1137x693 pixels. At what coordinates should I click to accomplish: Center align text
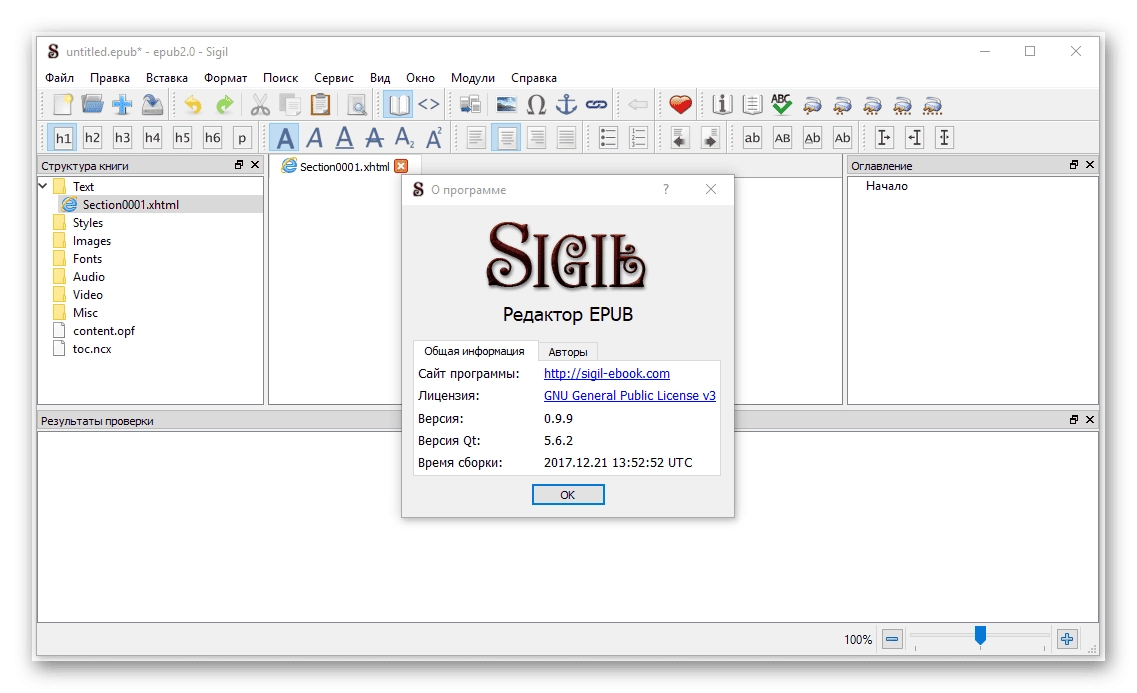[506, 138]
